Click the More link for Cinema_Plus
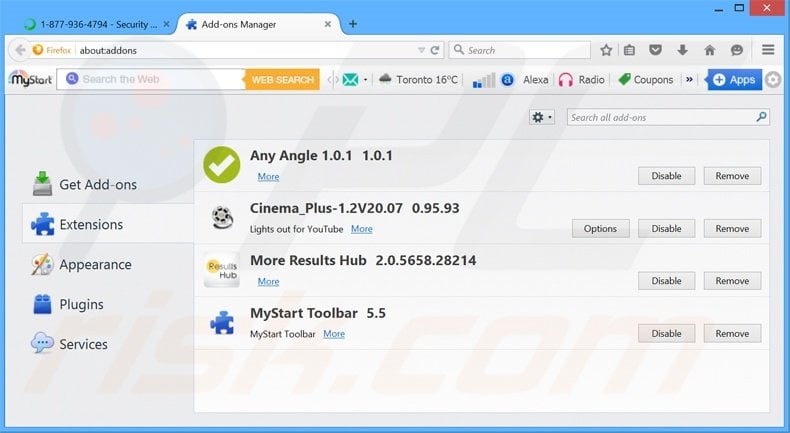Viewport: 790px width, 433px height. point(361,228)
